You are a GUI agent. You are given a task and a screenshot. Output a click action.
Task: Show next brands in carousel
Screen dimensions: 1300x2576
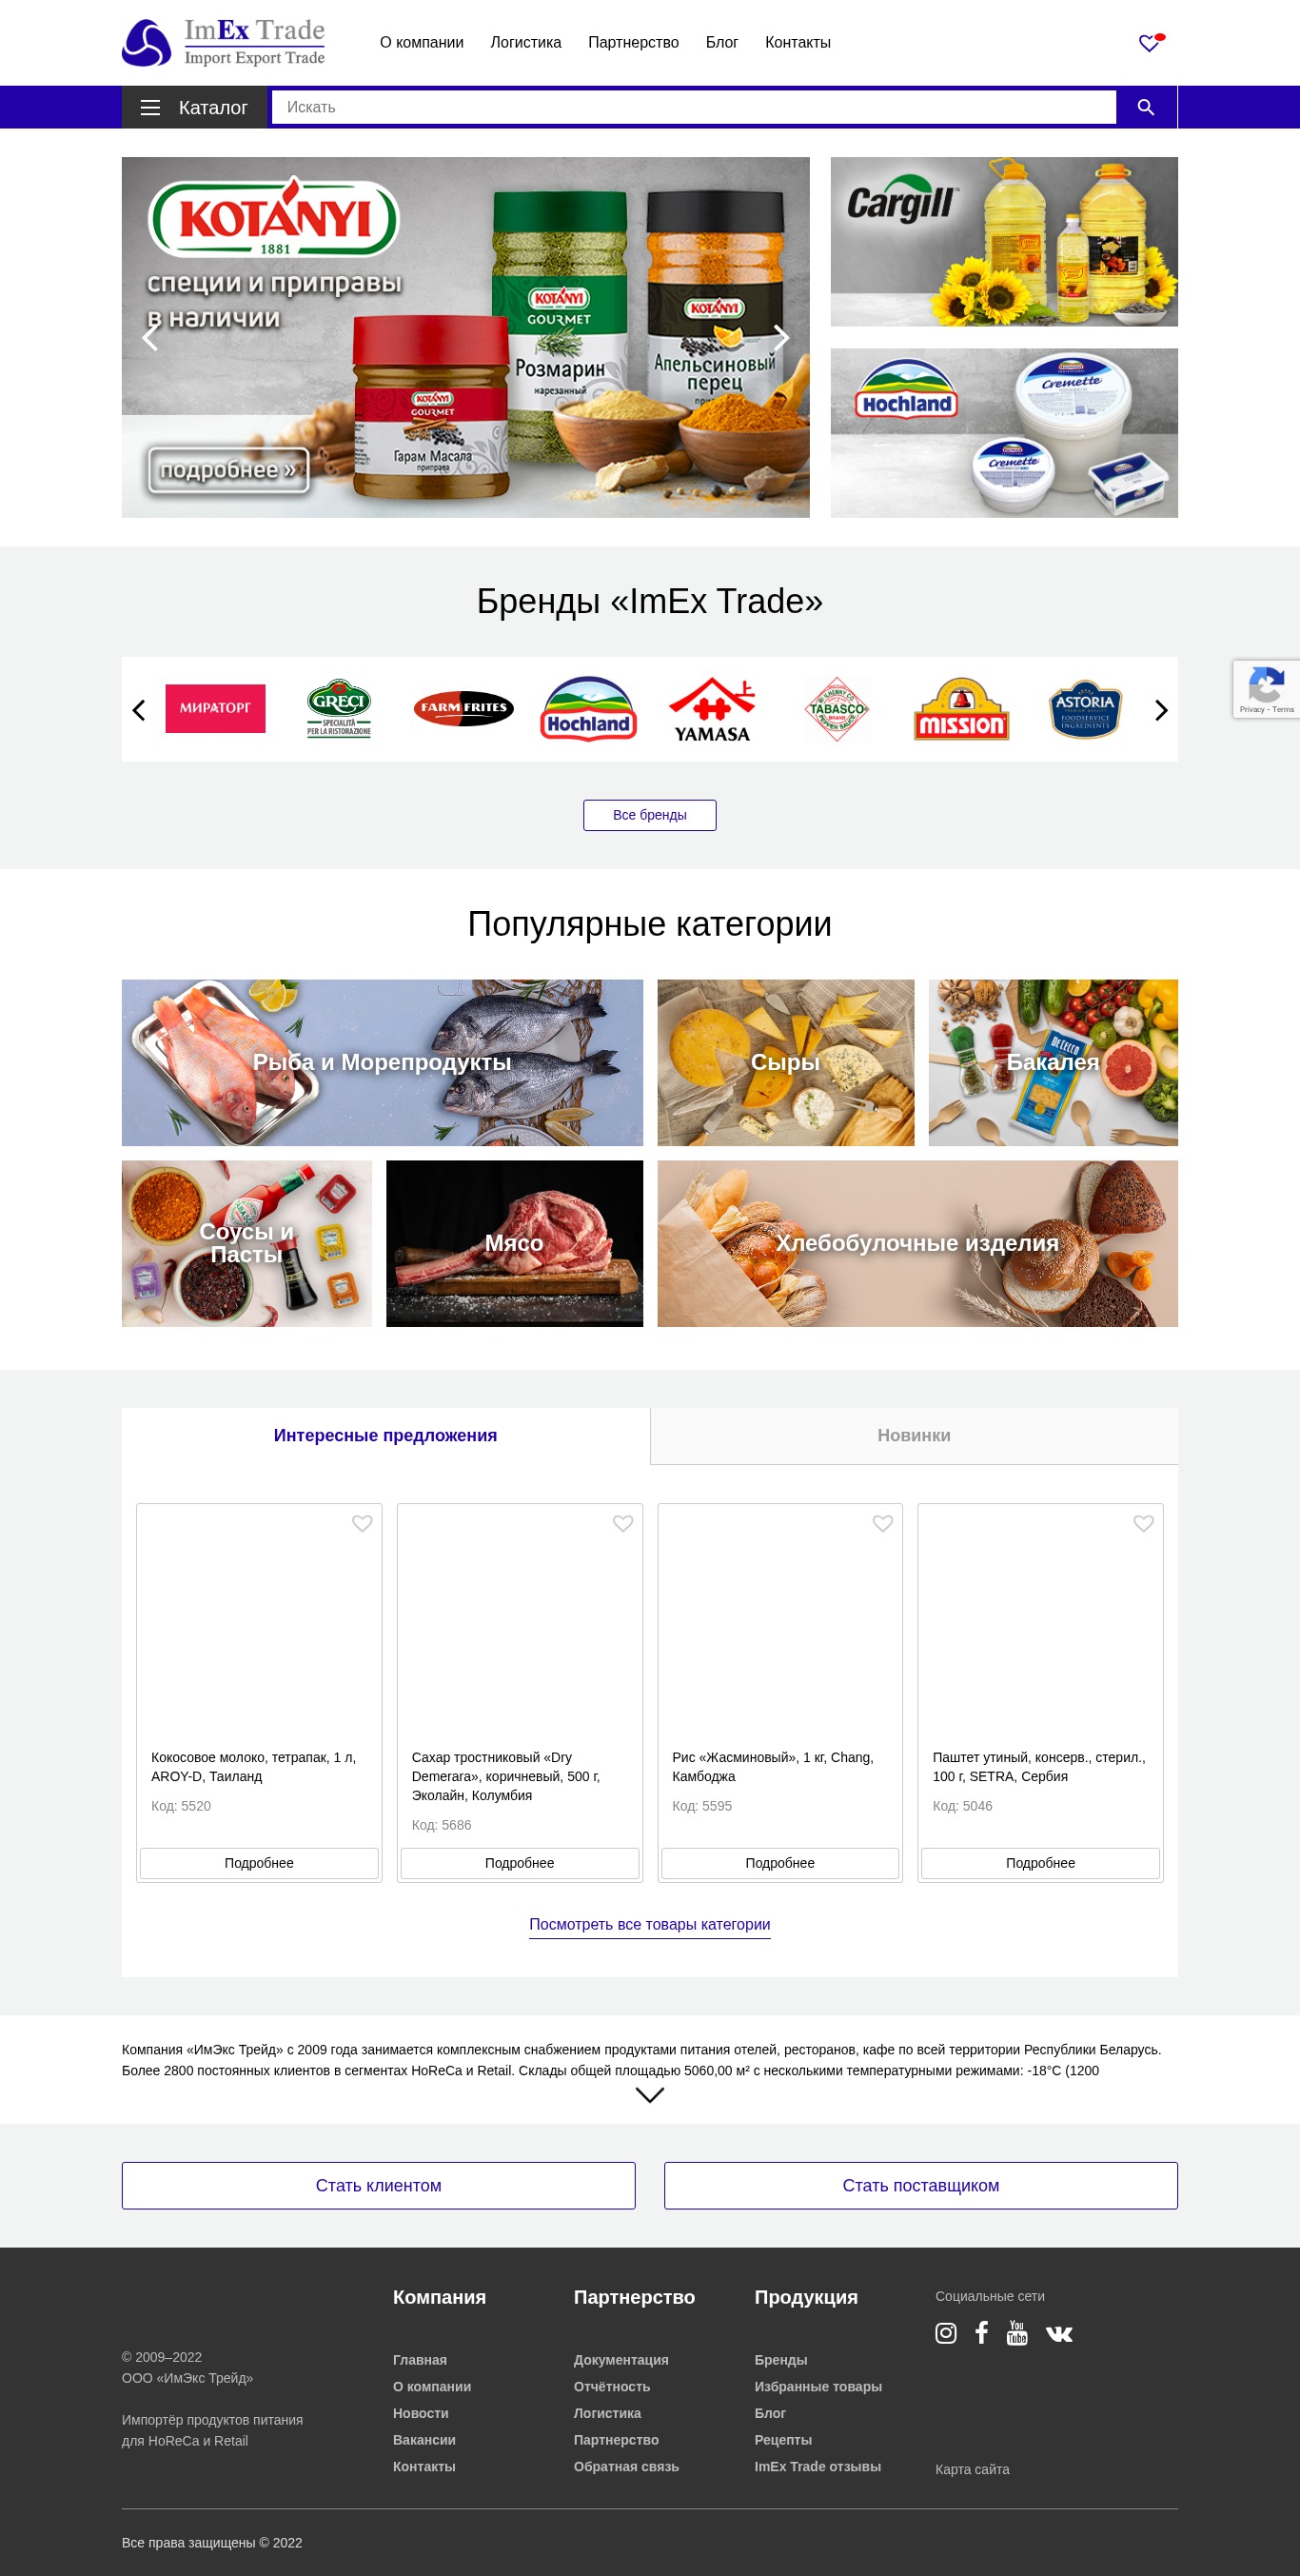click(x=1161, y=710)
